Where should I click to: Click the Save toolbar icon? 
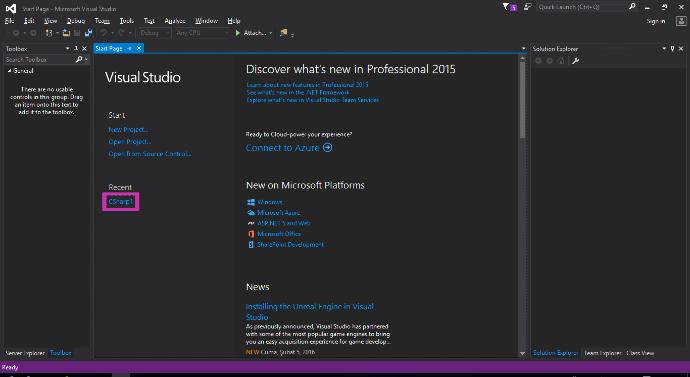click(x=77, y=33)
